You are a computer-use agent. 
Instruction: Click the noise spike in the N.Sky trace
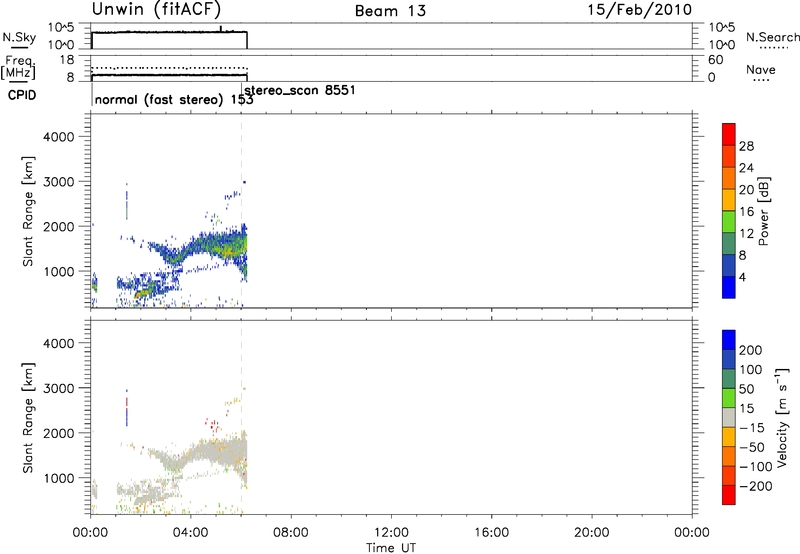pyautogui.click(x=220, y=29)
